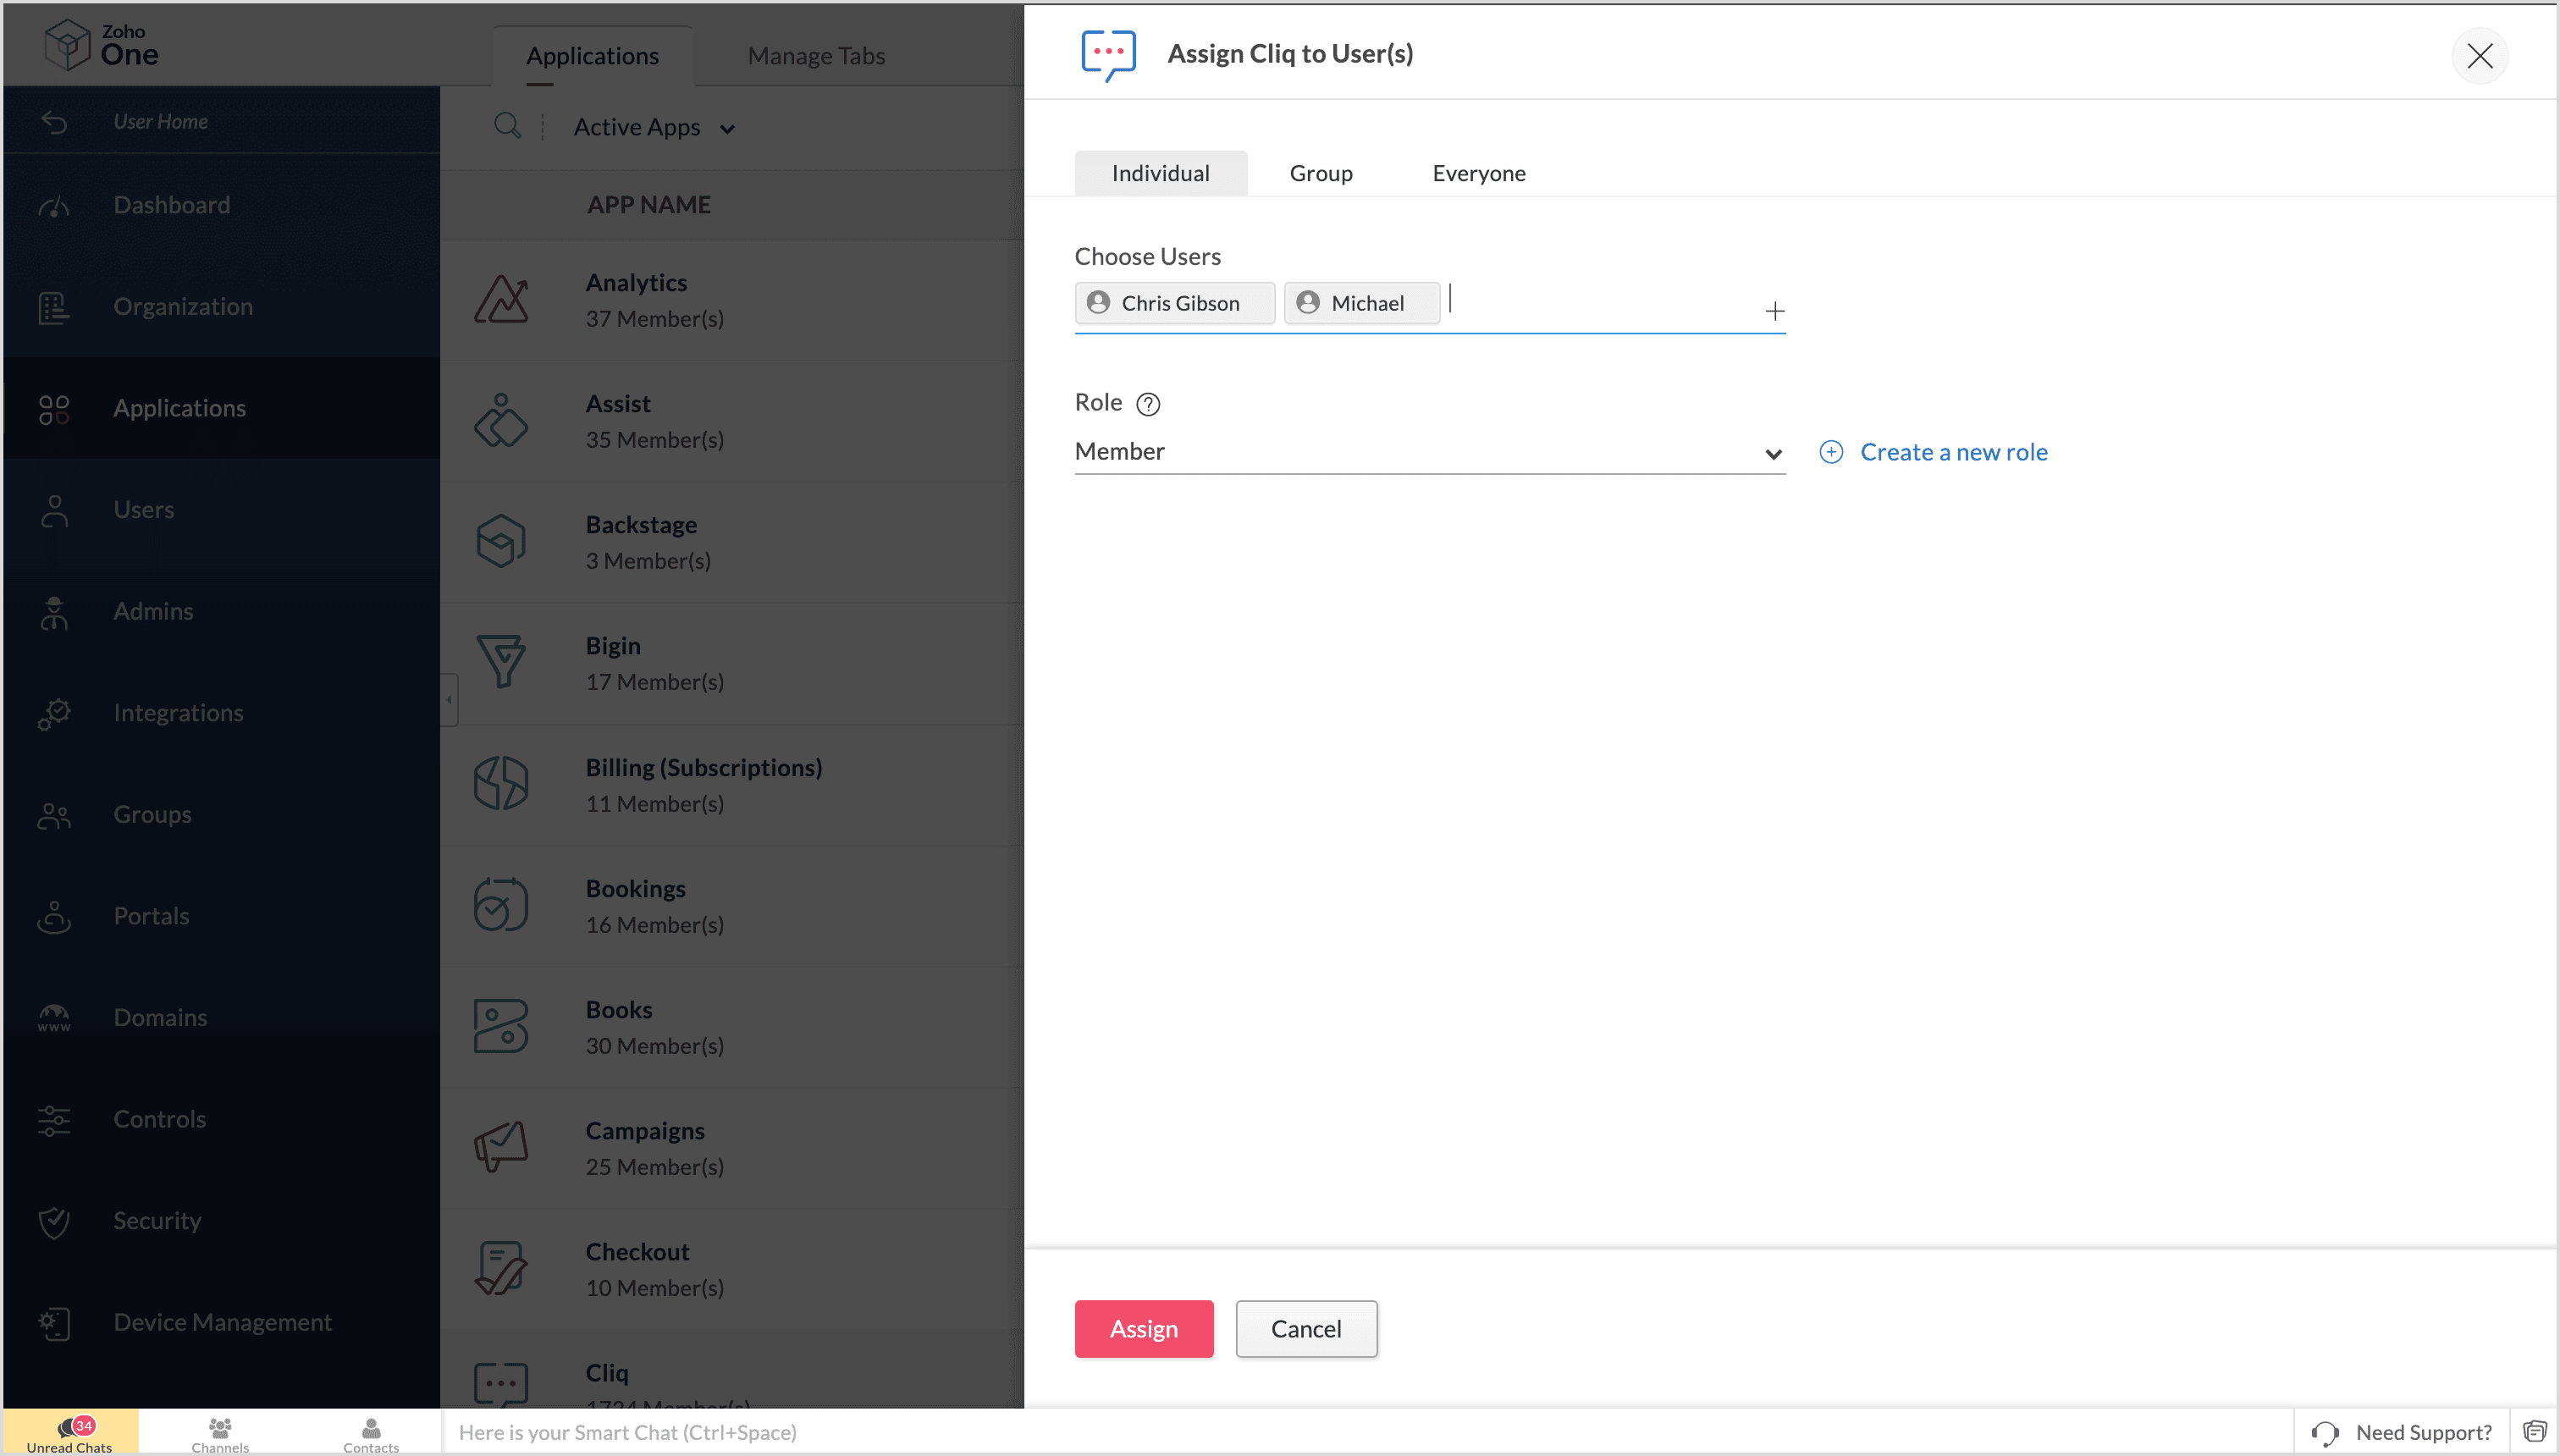Click the Michael user chip
This screenshot has width=2560, height=1456.
click(x=1362, y=303)
